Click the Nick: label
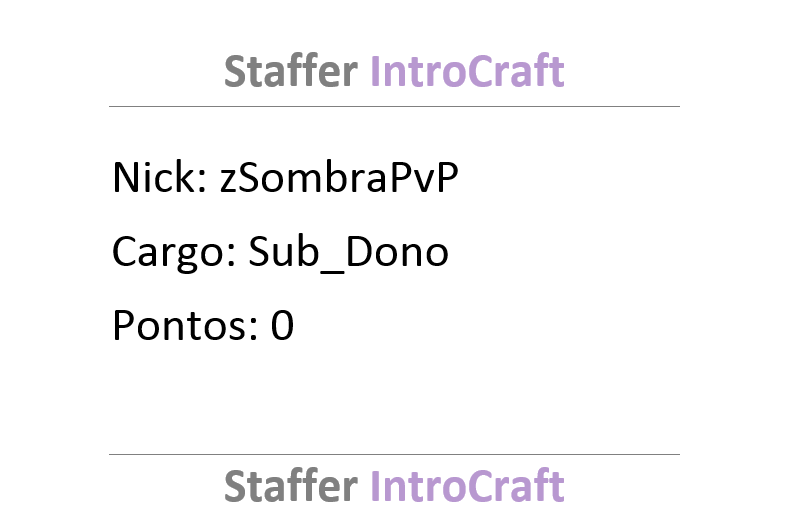The width and height of the screenshot is (788, 532). pos(160,177)
